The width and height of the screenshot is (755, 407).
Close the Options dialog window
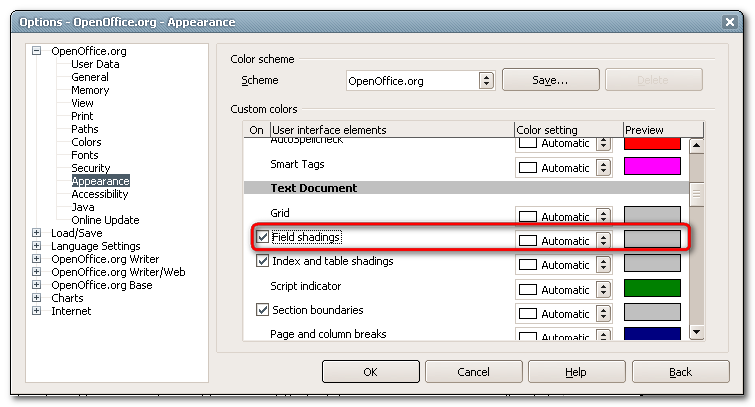[729, 22]
